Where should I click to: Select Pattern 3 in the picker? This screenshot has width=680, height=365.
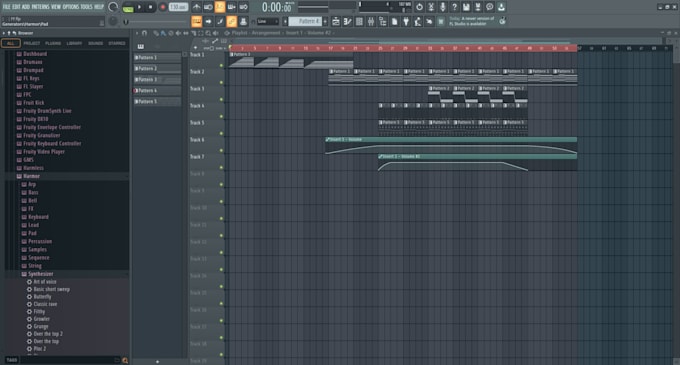(157, 80)
